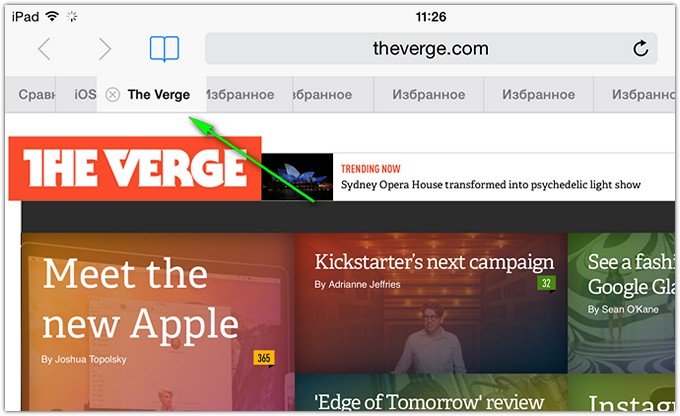
Task: Switch to the rightmost Избранное tab
Action: pos(634,94)
